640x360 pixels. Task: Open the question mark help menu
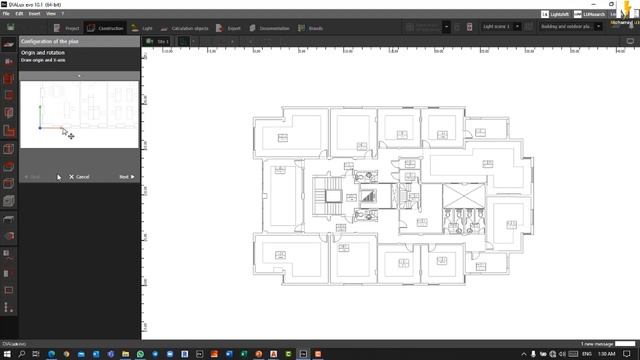coord(62,13)
